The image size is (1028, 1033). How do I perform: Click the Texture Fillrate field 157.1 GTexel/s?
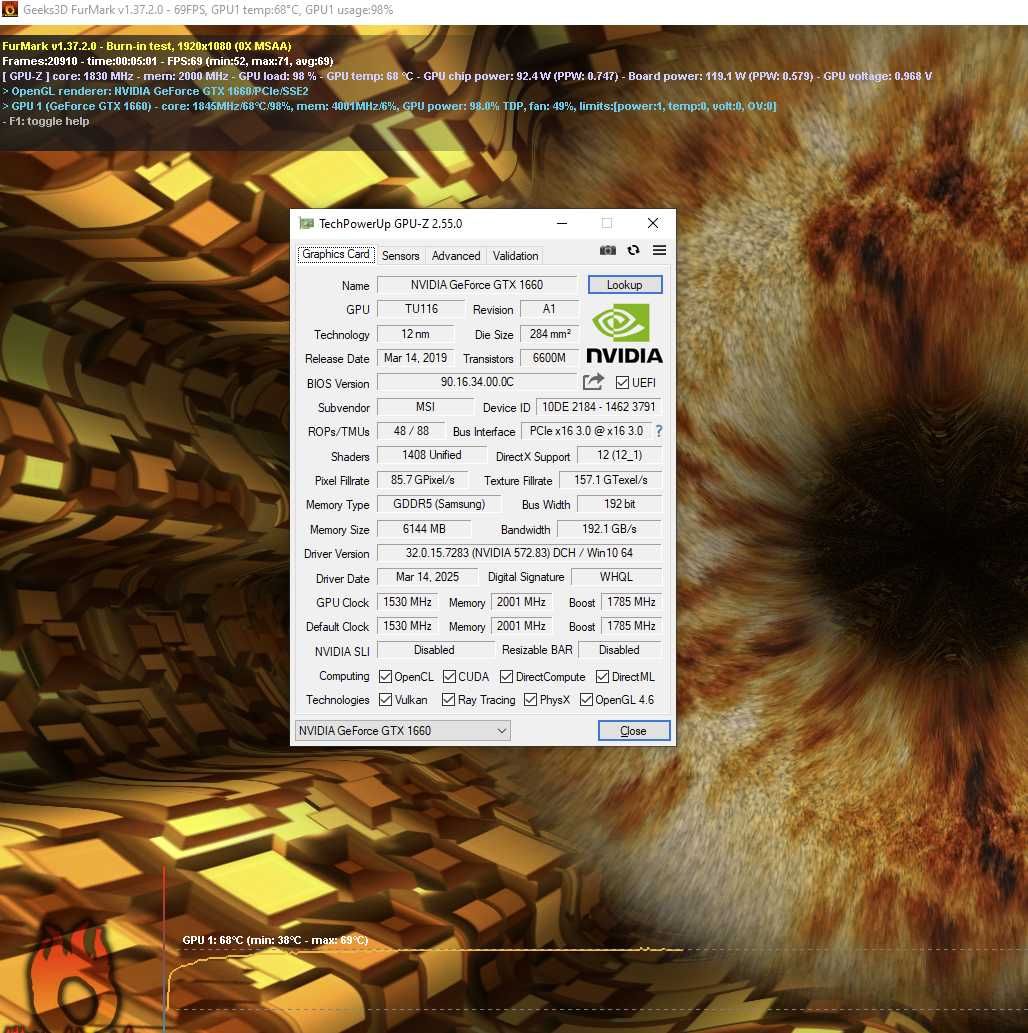(611, 480)
